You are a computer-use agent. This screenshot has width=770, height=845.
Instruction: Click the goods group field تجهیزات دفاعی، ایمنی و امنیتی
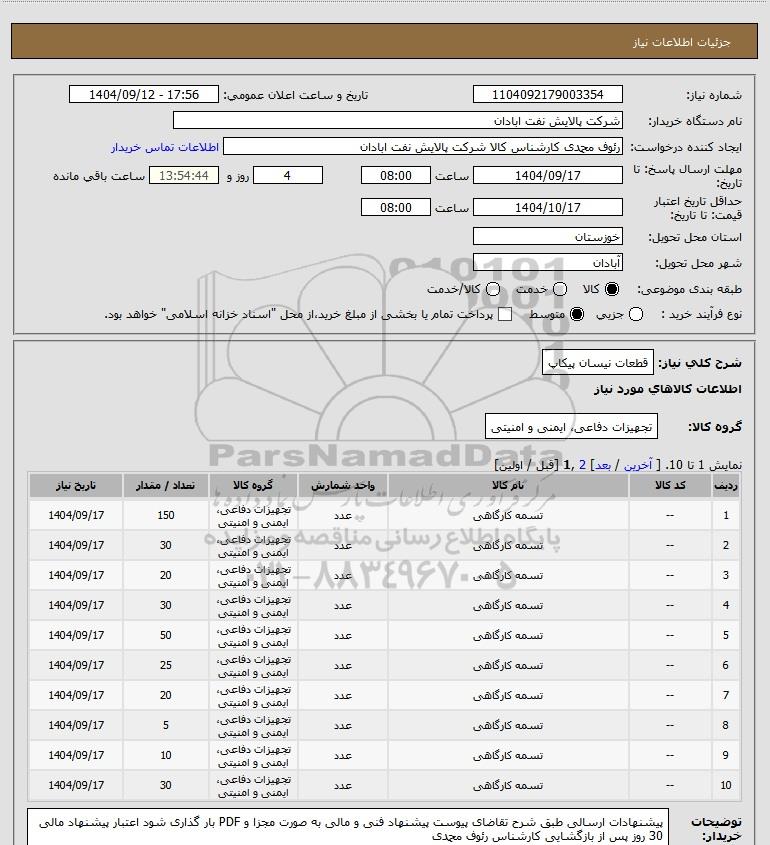coord(571,427)
